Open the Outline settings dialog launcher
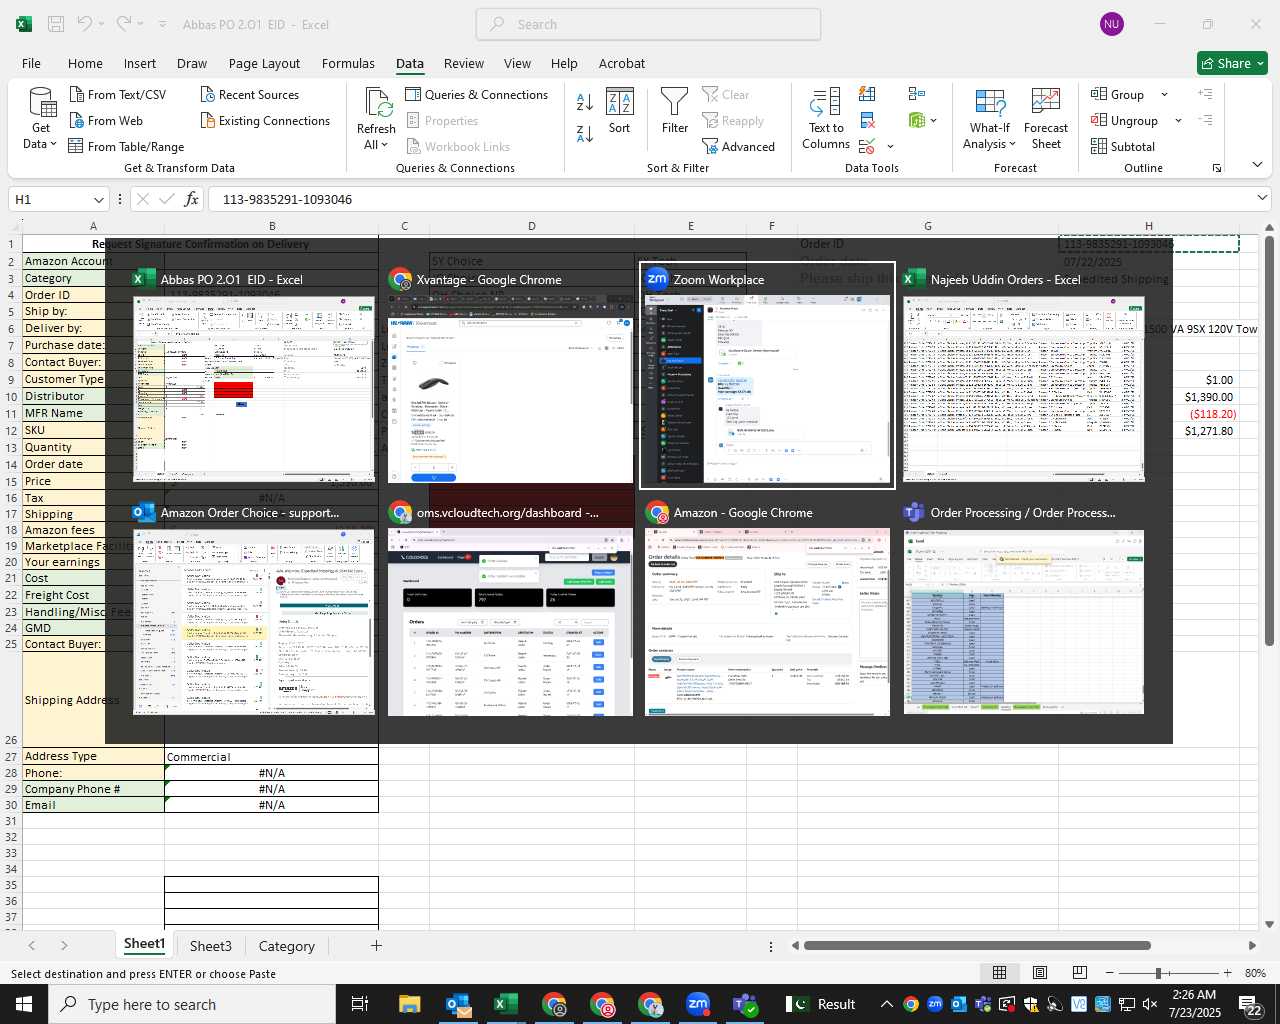The width and height of the screenshot is (1280, 1024). pos(1217,168)
